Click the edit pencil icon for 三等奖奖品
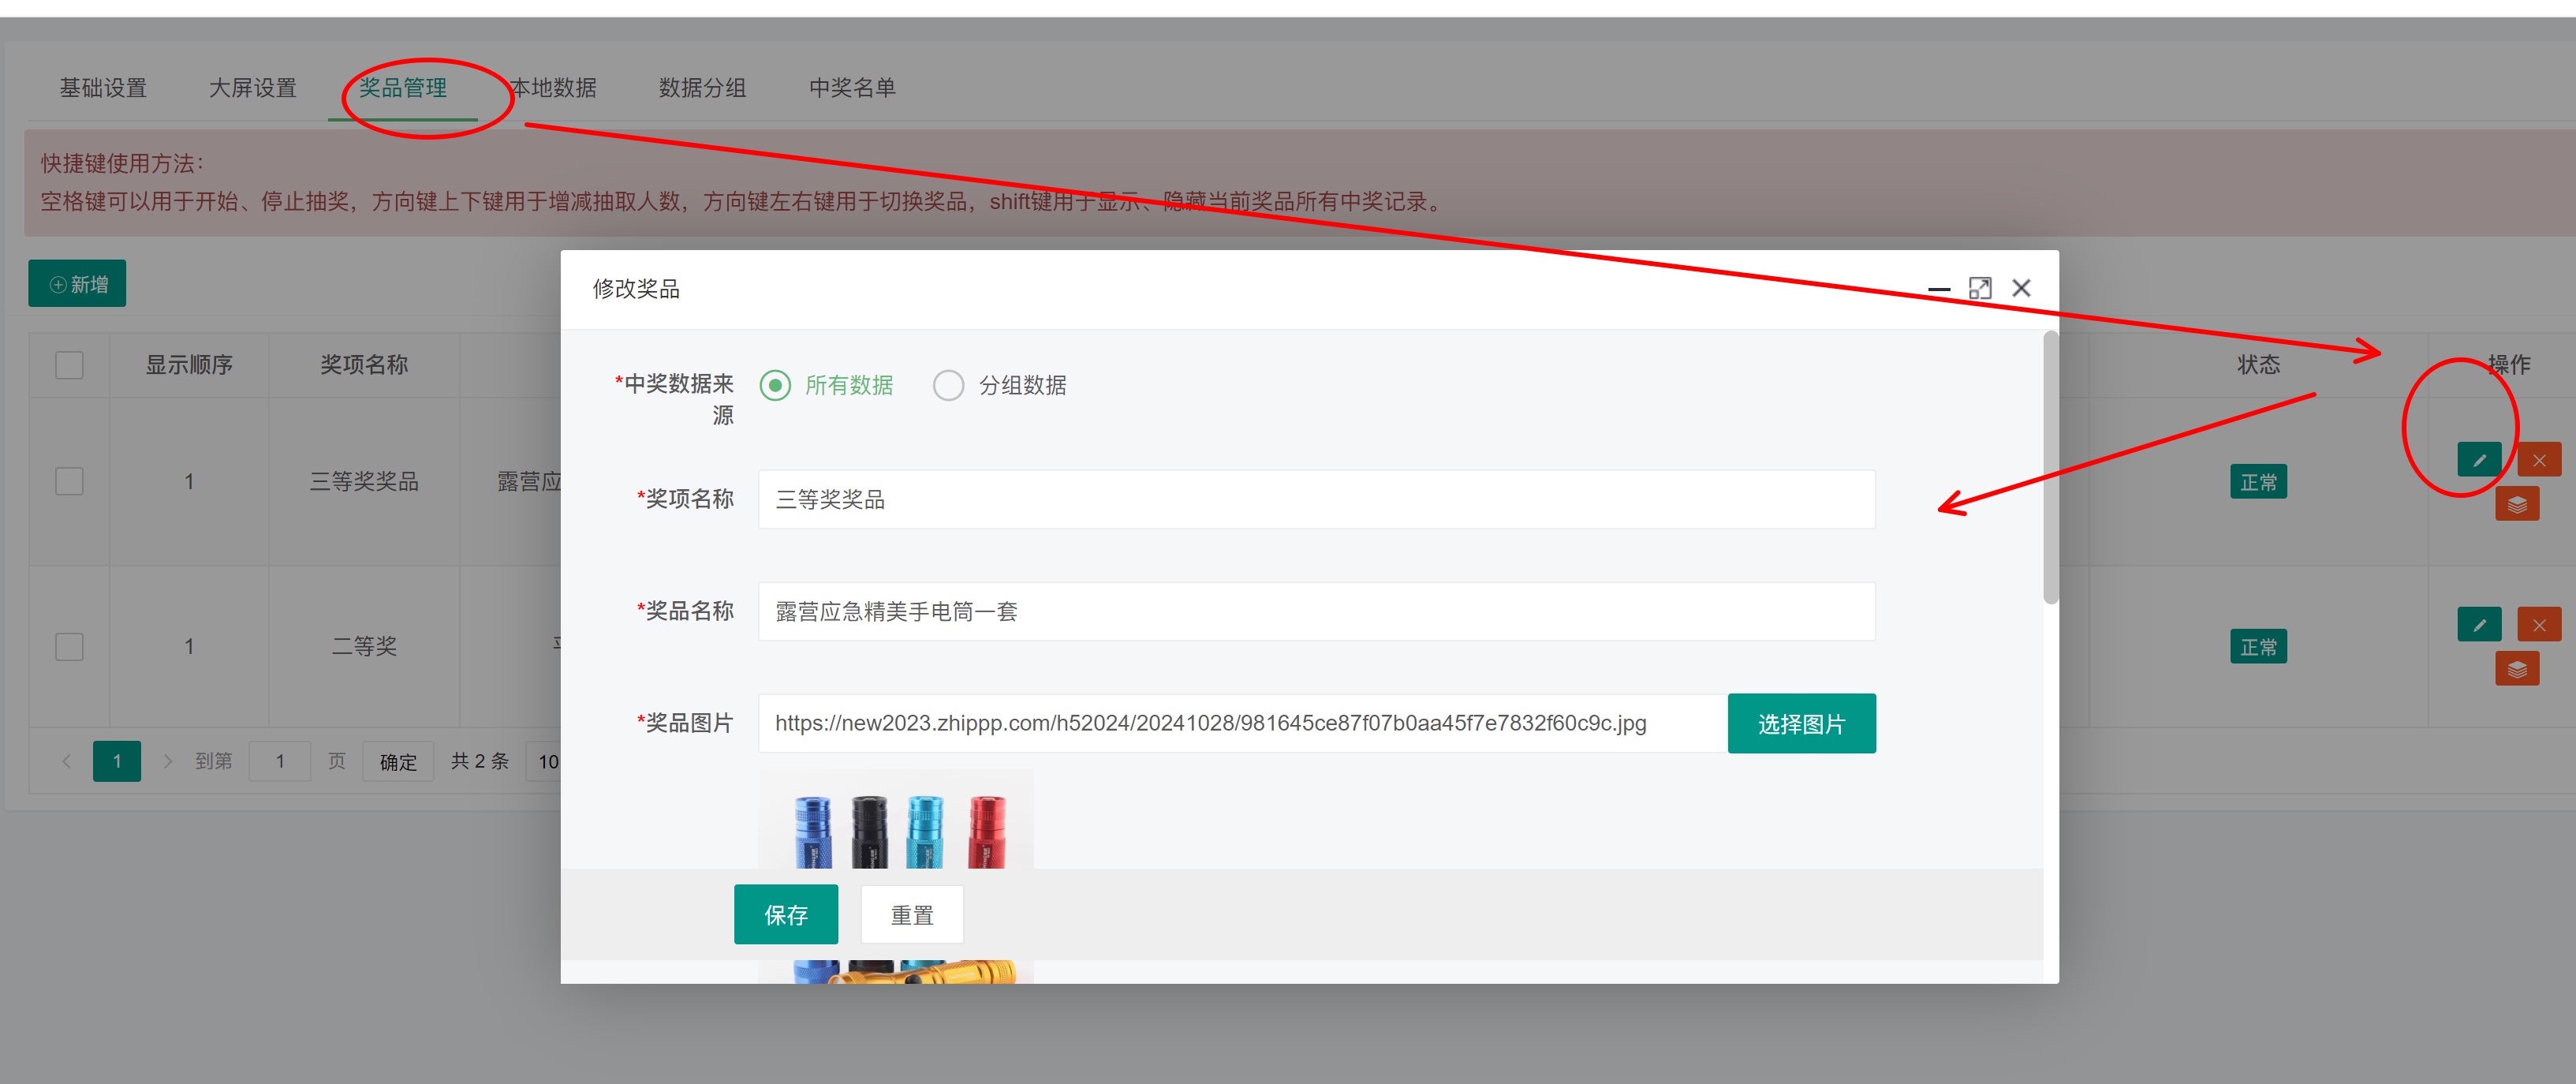 [x=2478, y=460]
